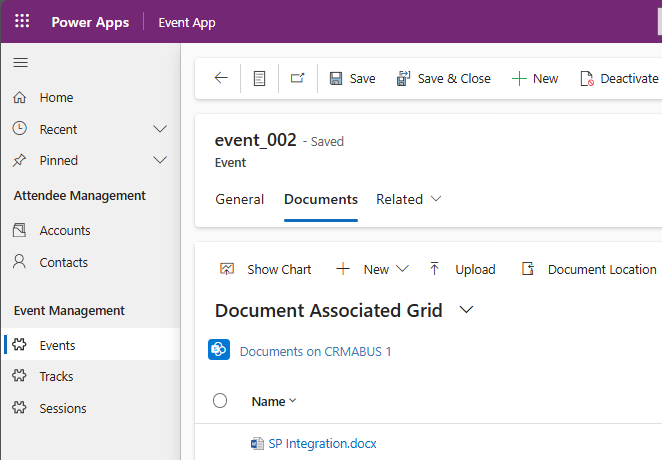Open record in new window icon
The image size is (662, 460).
pos(297,78)
